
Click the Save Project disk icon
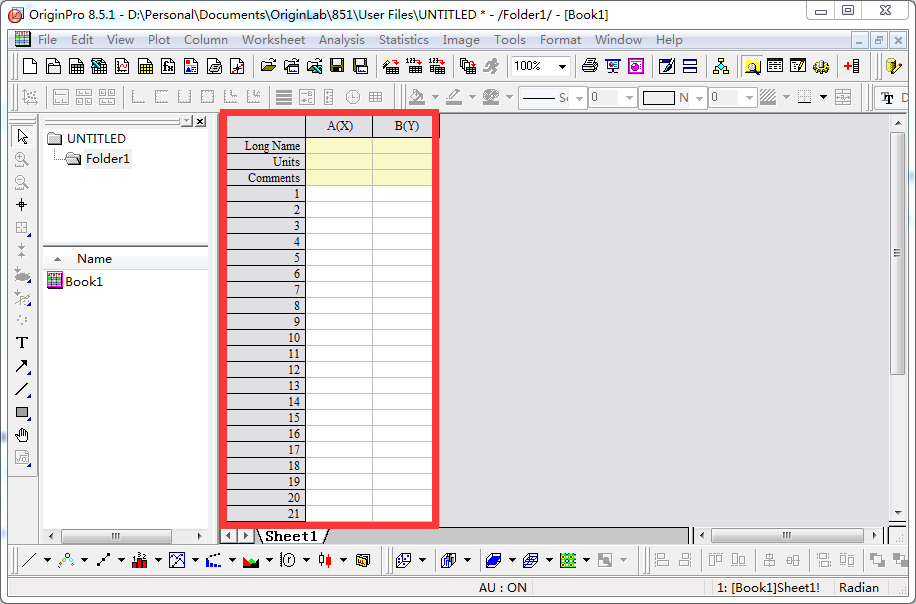point(337,66)
